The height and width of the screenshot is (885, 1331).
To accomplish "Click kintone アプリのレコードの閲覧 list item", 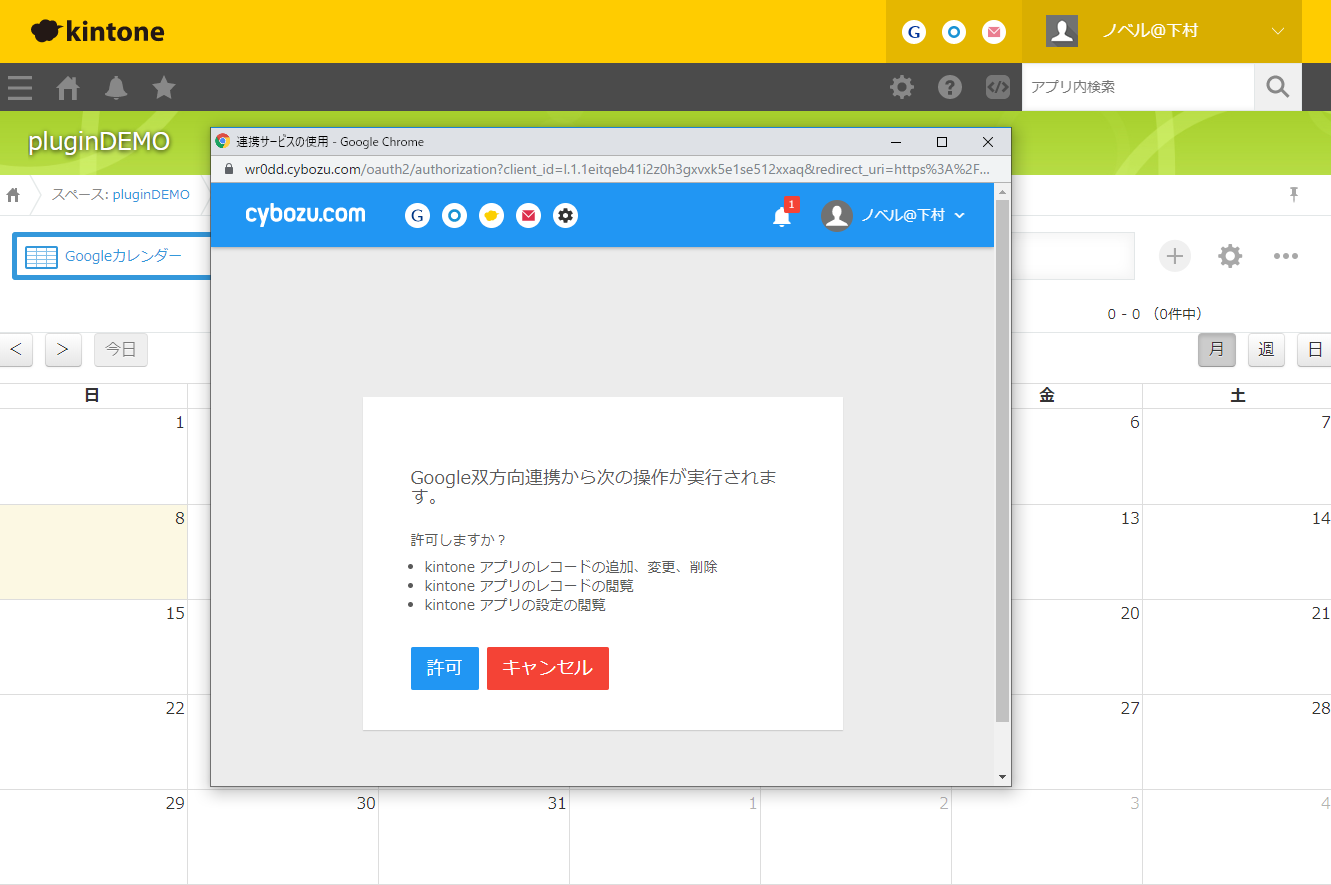I will pos(529,586).
